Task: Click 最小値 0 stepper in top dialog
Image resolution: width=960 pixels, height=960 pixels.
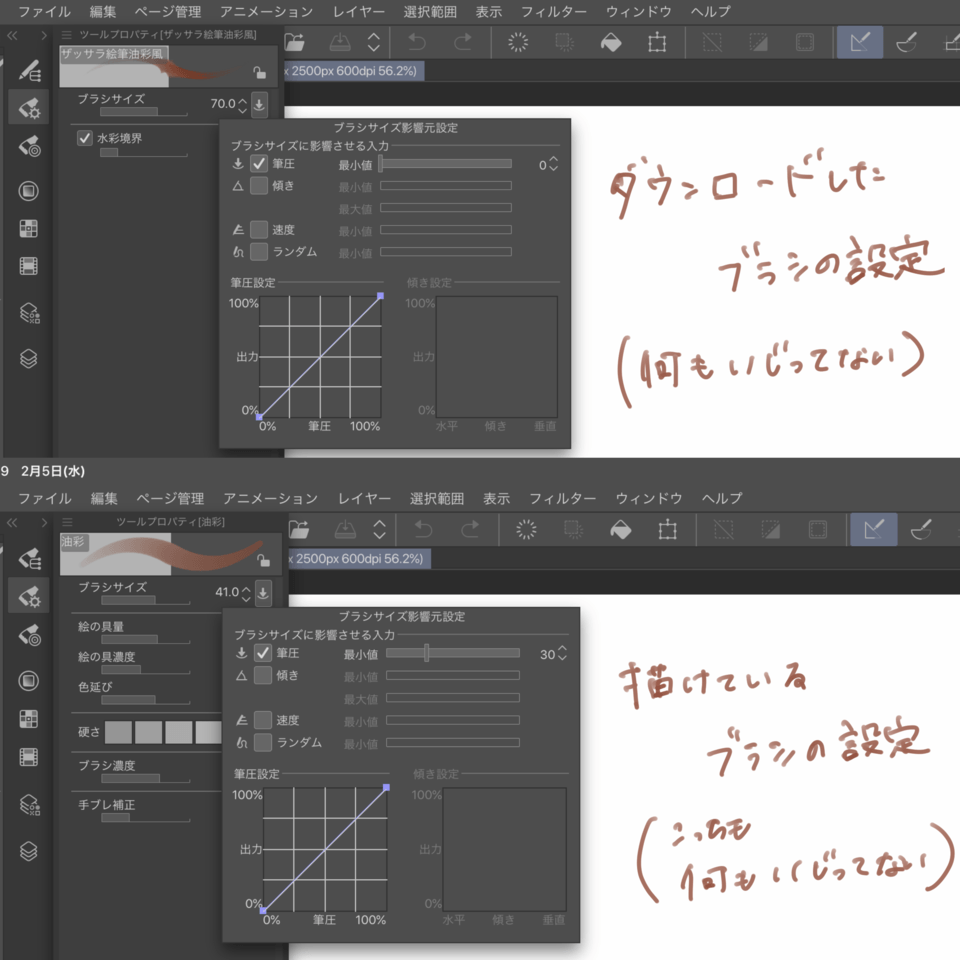Action: click(x=554, y=163)
